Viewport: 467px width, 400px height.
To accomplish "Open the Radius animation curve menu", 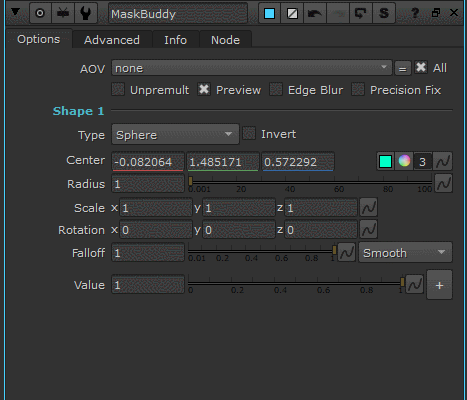I will [444, 183].
